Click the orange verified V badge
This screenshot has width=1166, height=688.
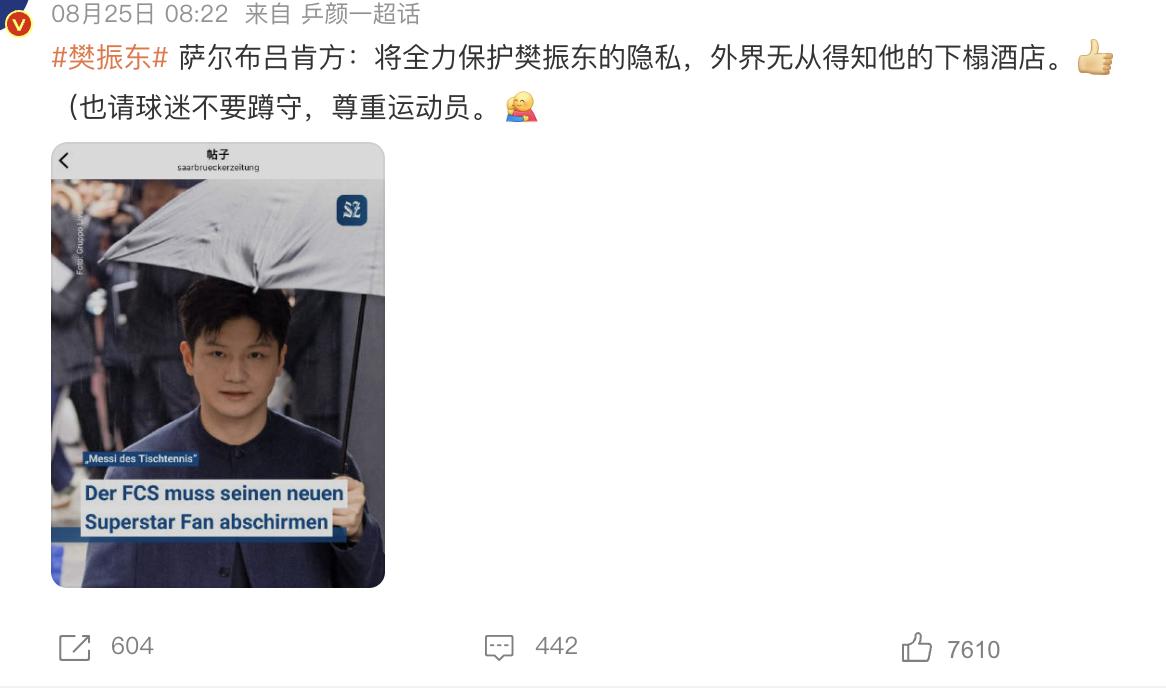coord(18,24)
